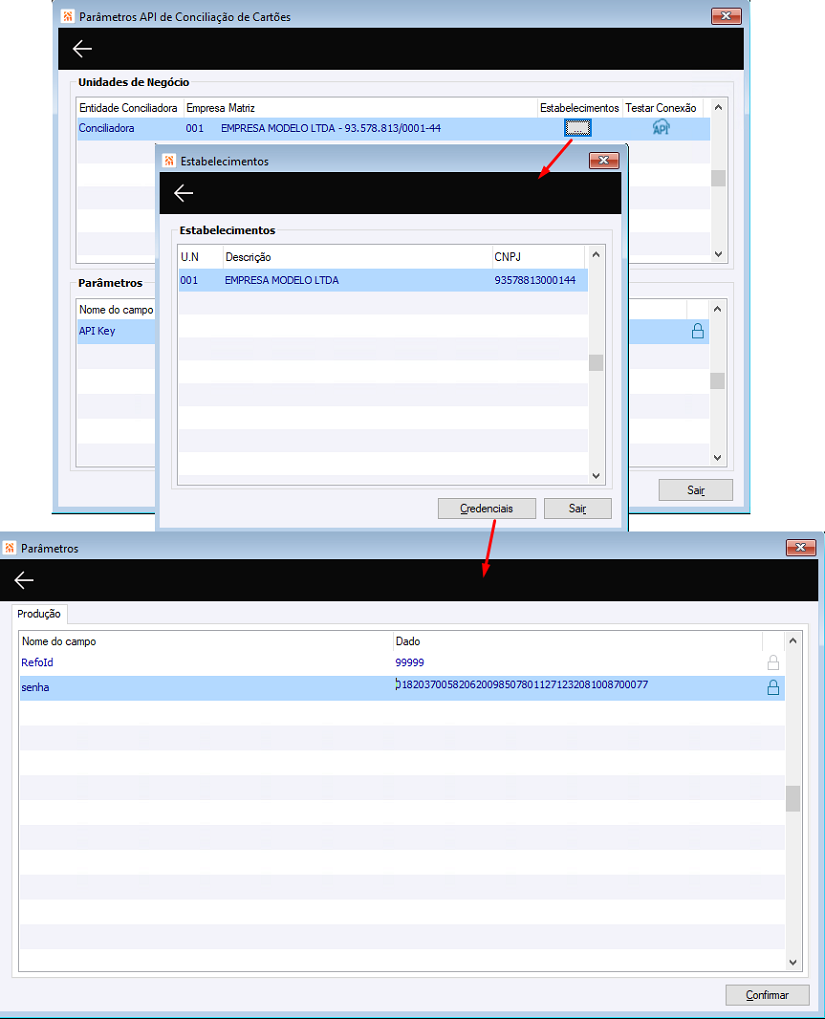This screenshot has height=1019, width=825.
Task: Click the RefoId value 99999
Action: point(410,662)
